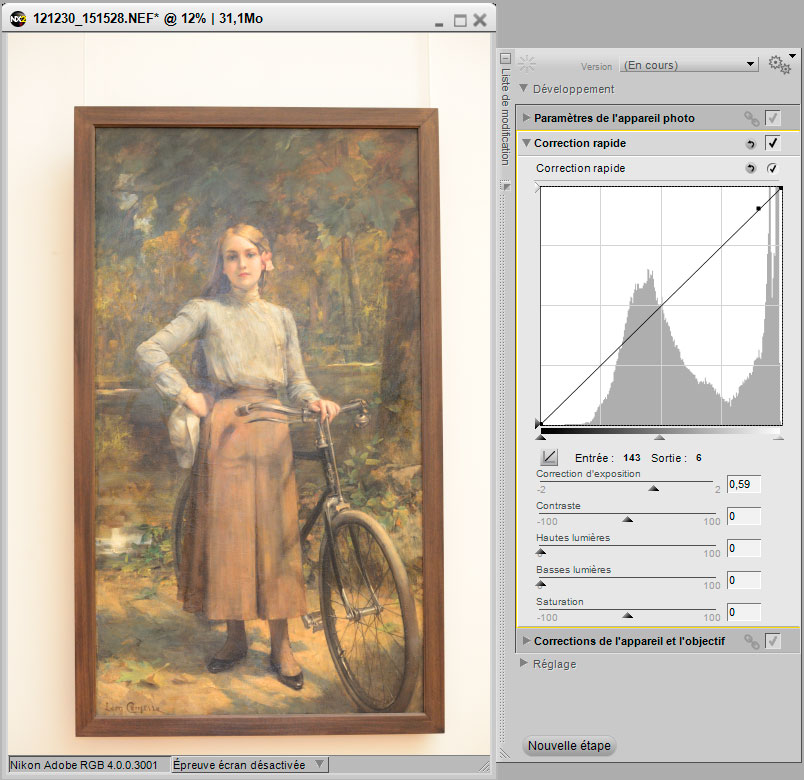Select the upper curve anchor point

click(x=759, y=209)
